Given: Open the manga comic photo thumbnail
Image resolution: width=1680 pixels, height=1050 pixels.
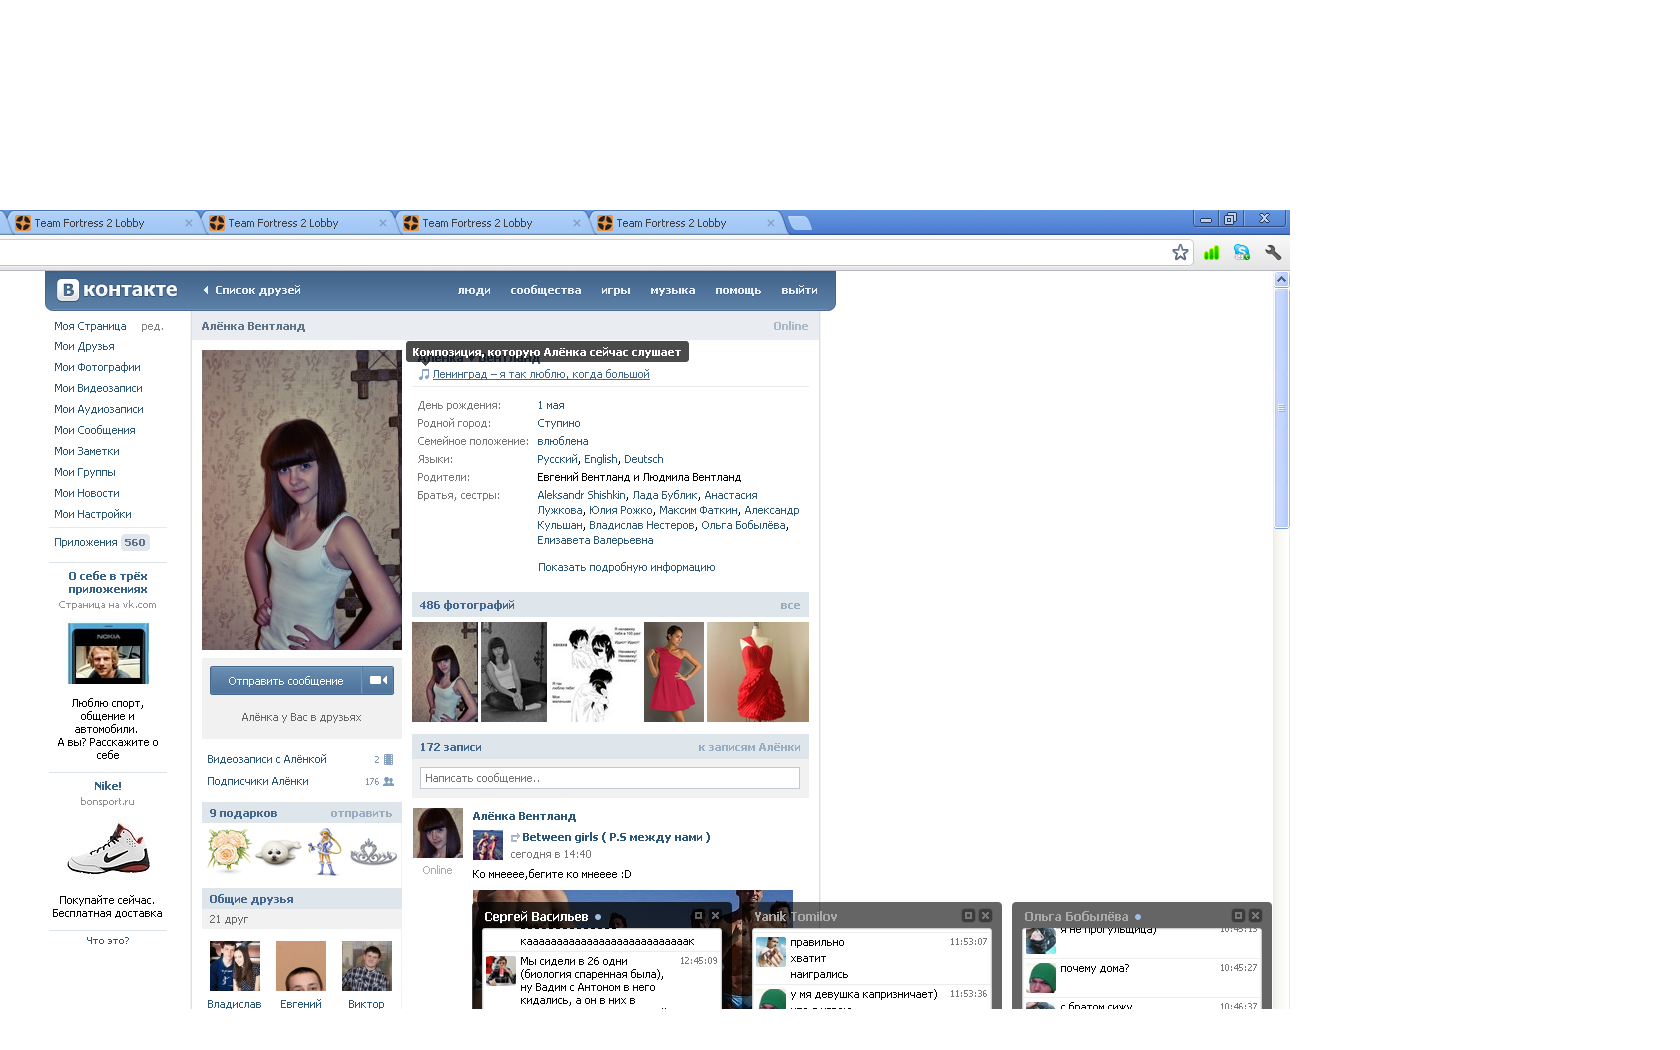Looking at the screenshot, I should tap(596, 672).
